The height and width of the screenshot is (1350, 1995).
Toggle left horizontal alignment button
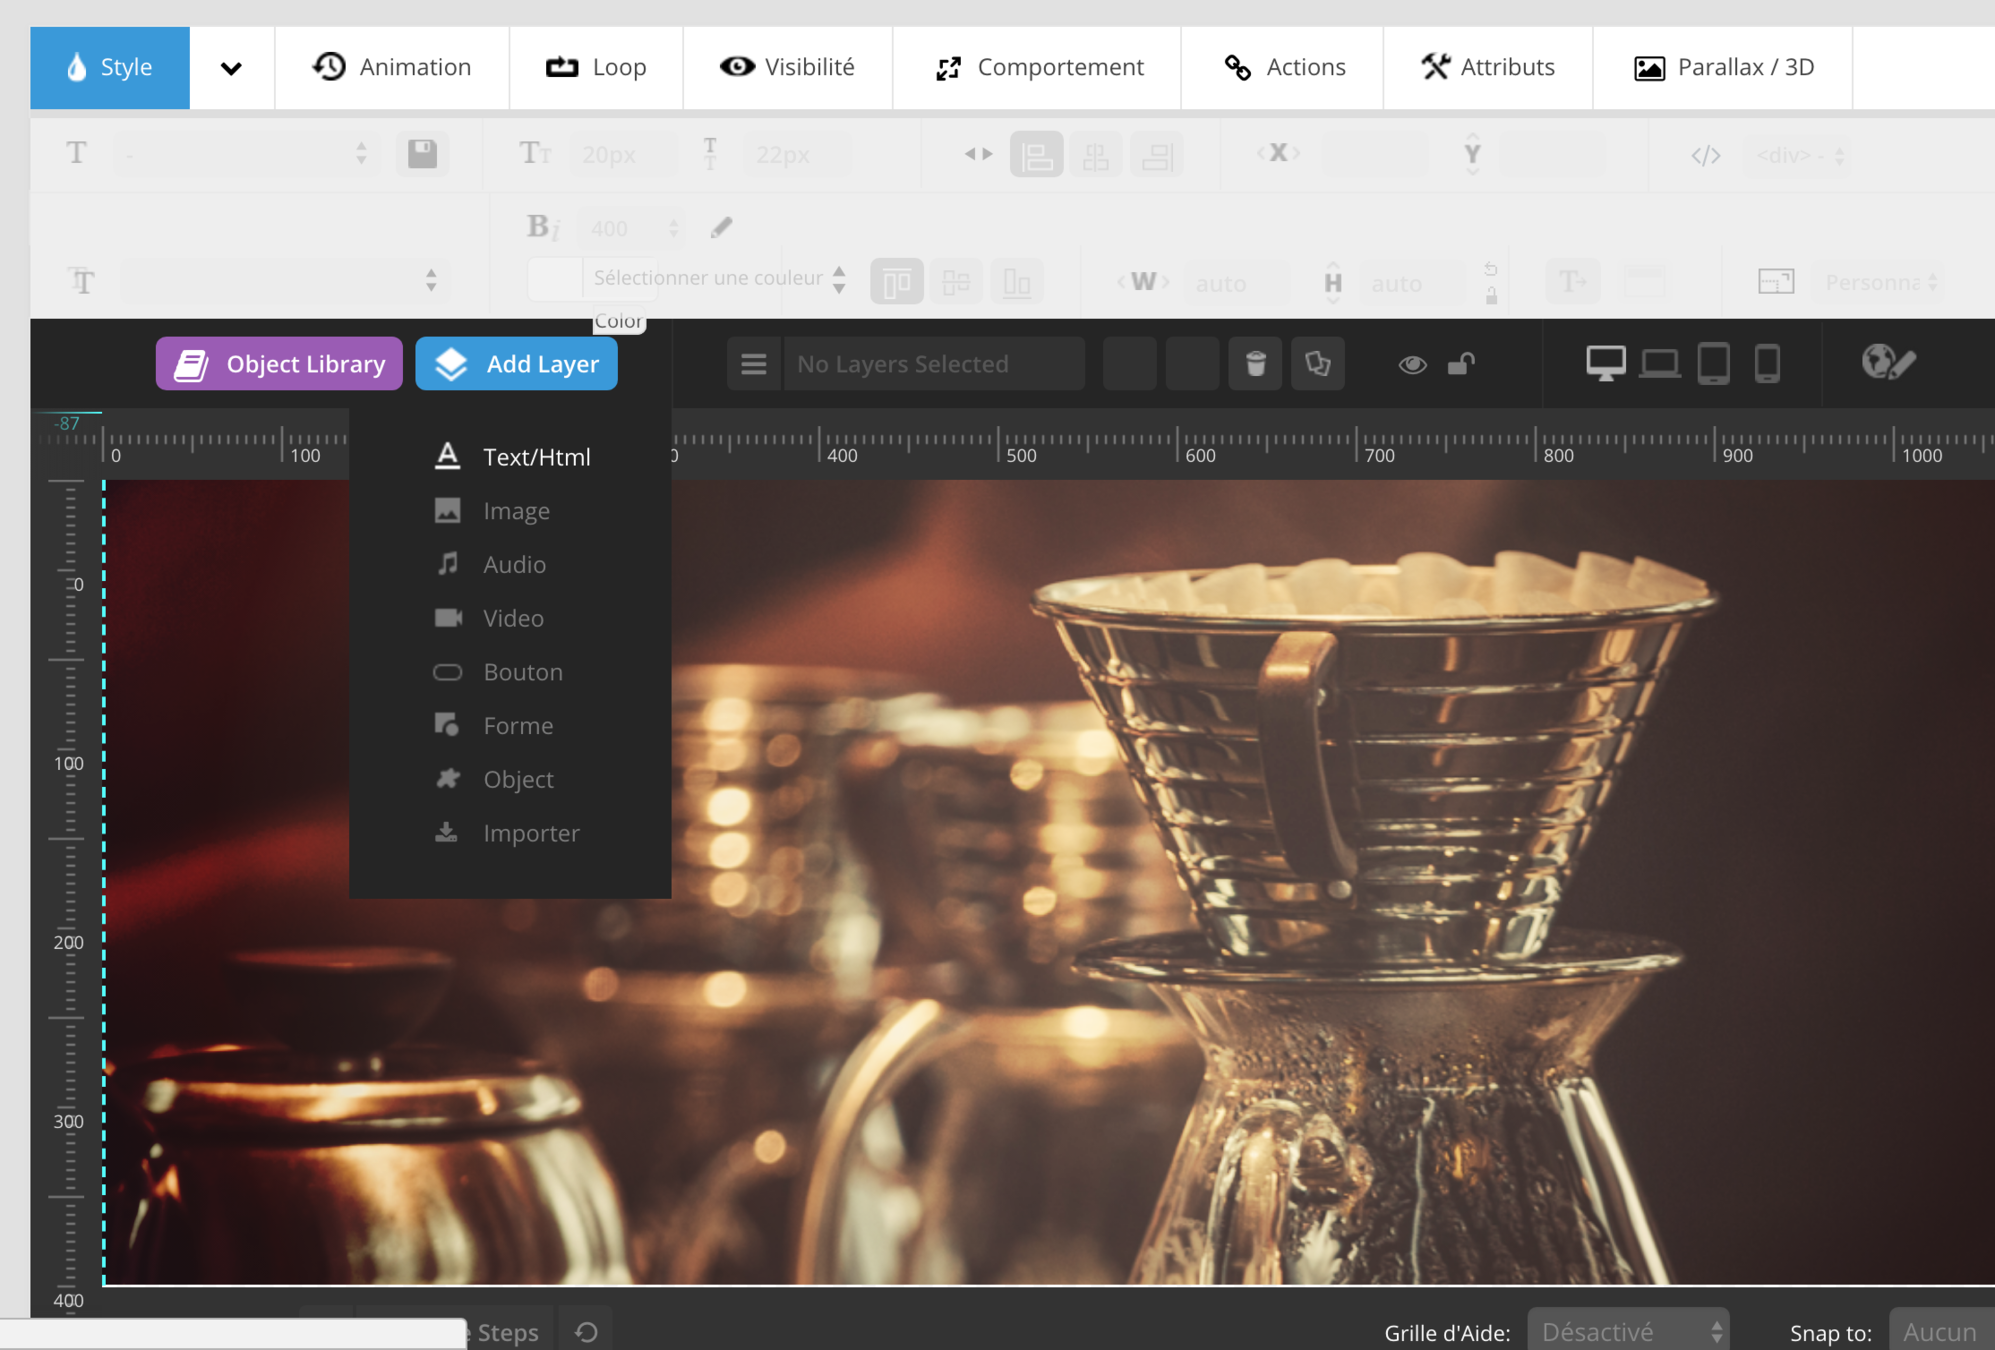pyautogui.click(x=1036, y=155)
